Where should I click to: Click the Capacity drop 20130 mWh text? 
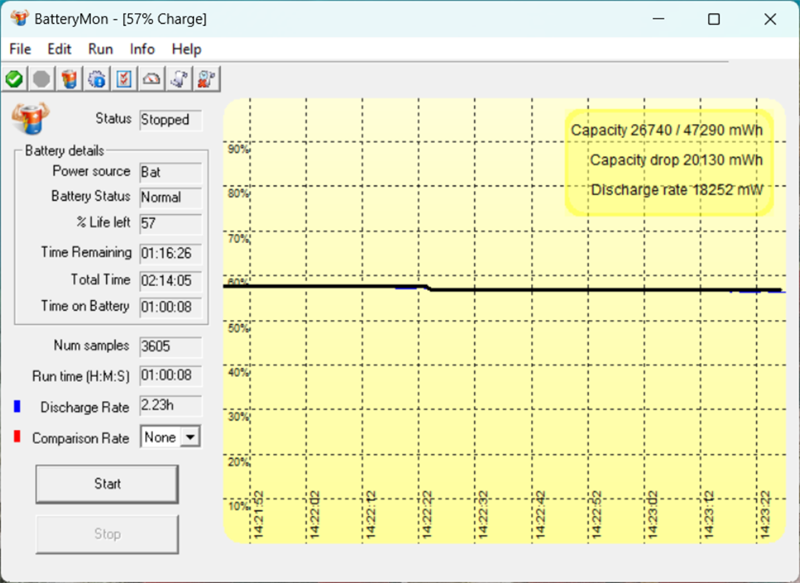pyautogui.click(x=677, y=160)
